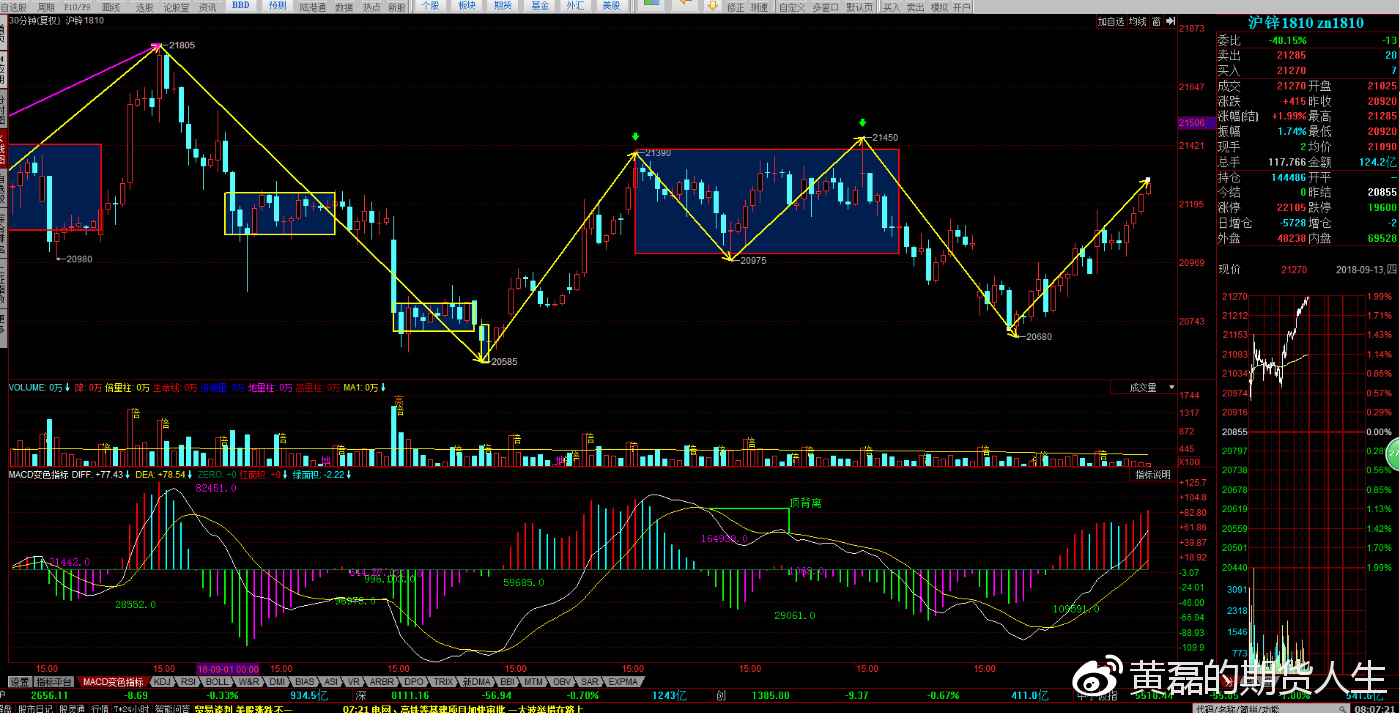Toggle the 多窗口 multi-window mode

tap(825, 6)
